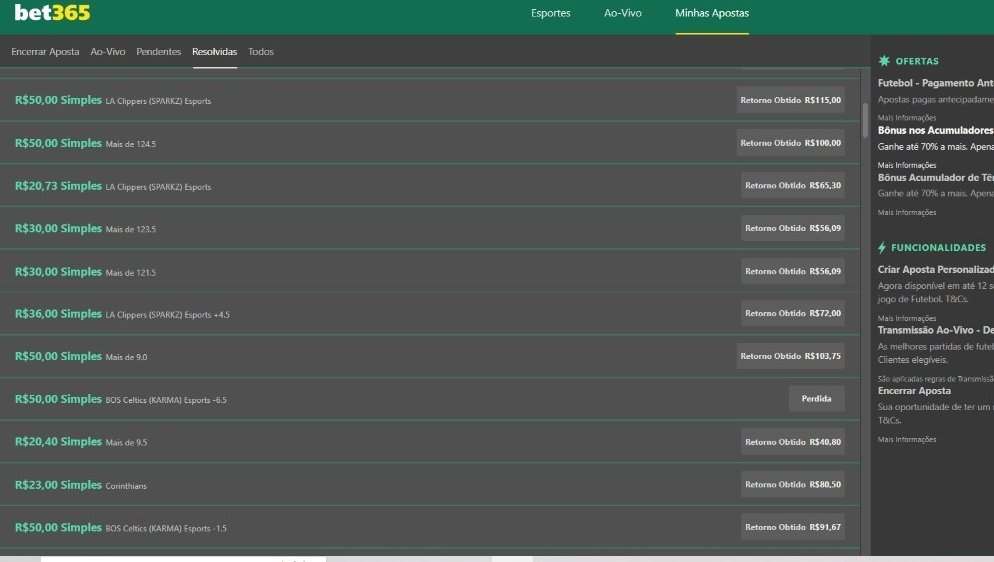Click the Funcionalidades lightning icon
The height and width of the screenshot is (562, 994).
pyautogui.click(x=882, y=247)
